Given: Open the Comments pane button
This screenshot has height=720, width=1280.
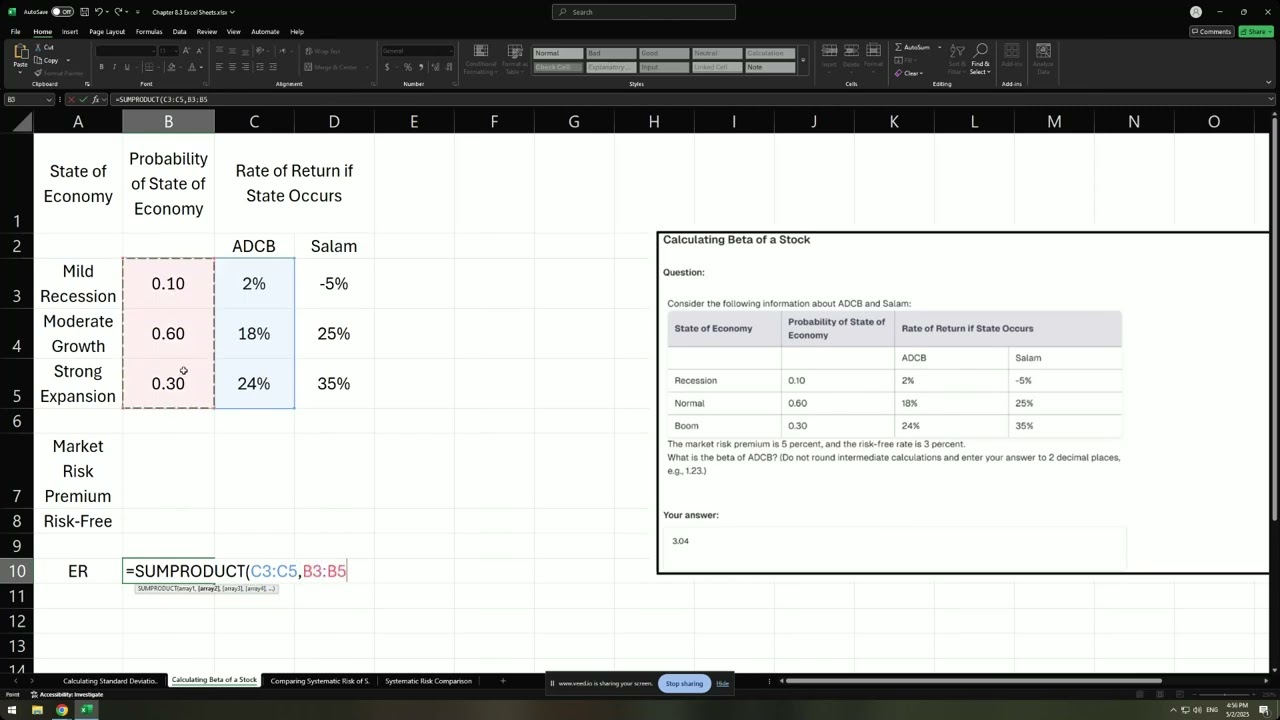Looking at the screenshot, I should (1211, 31).
